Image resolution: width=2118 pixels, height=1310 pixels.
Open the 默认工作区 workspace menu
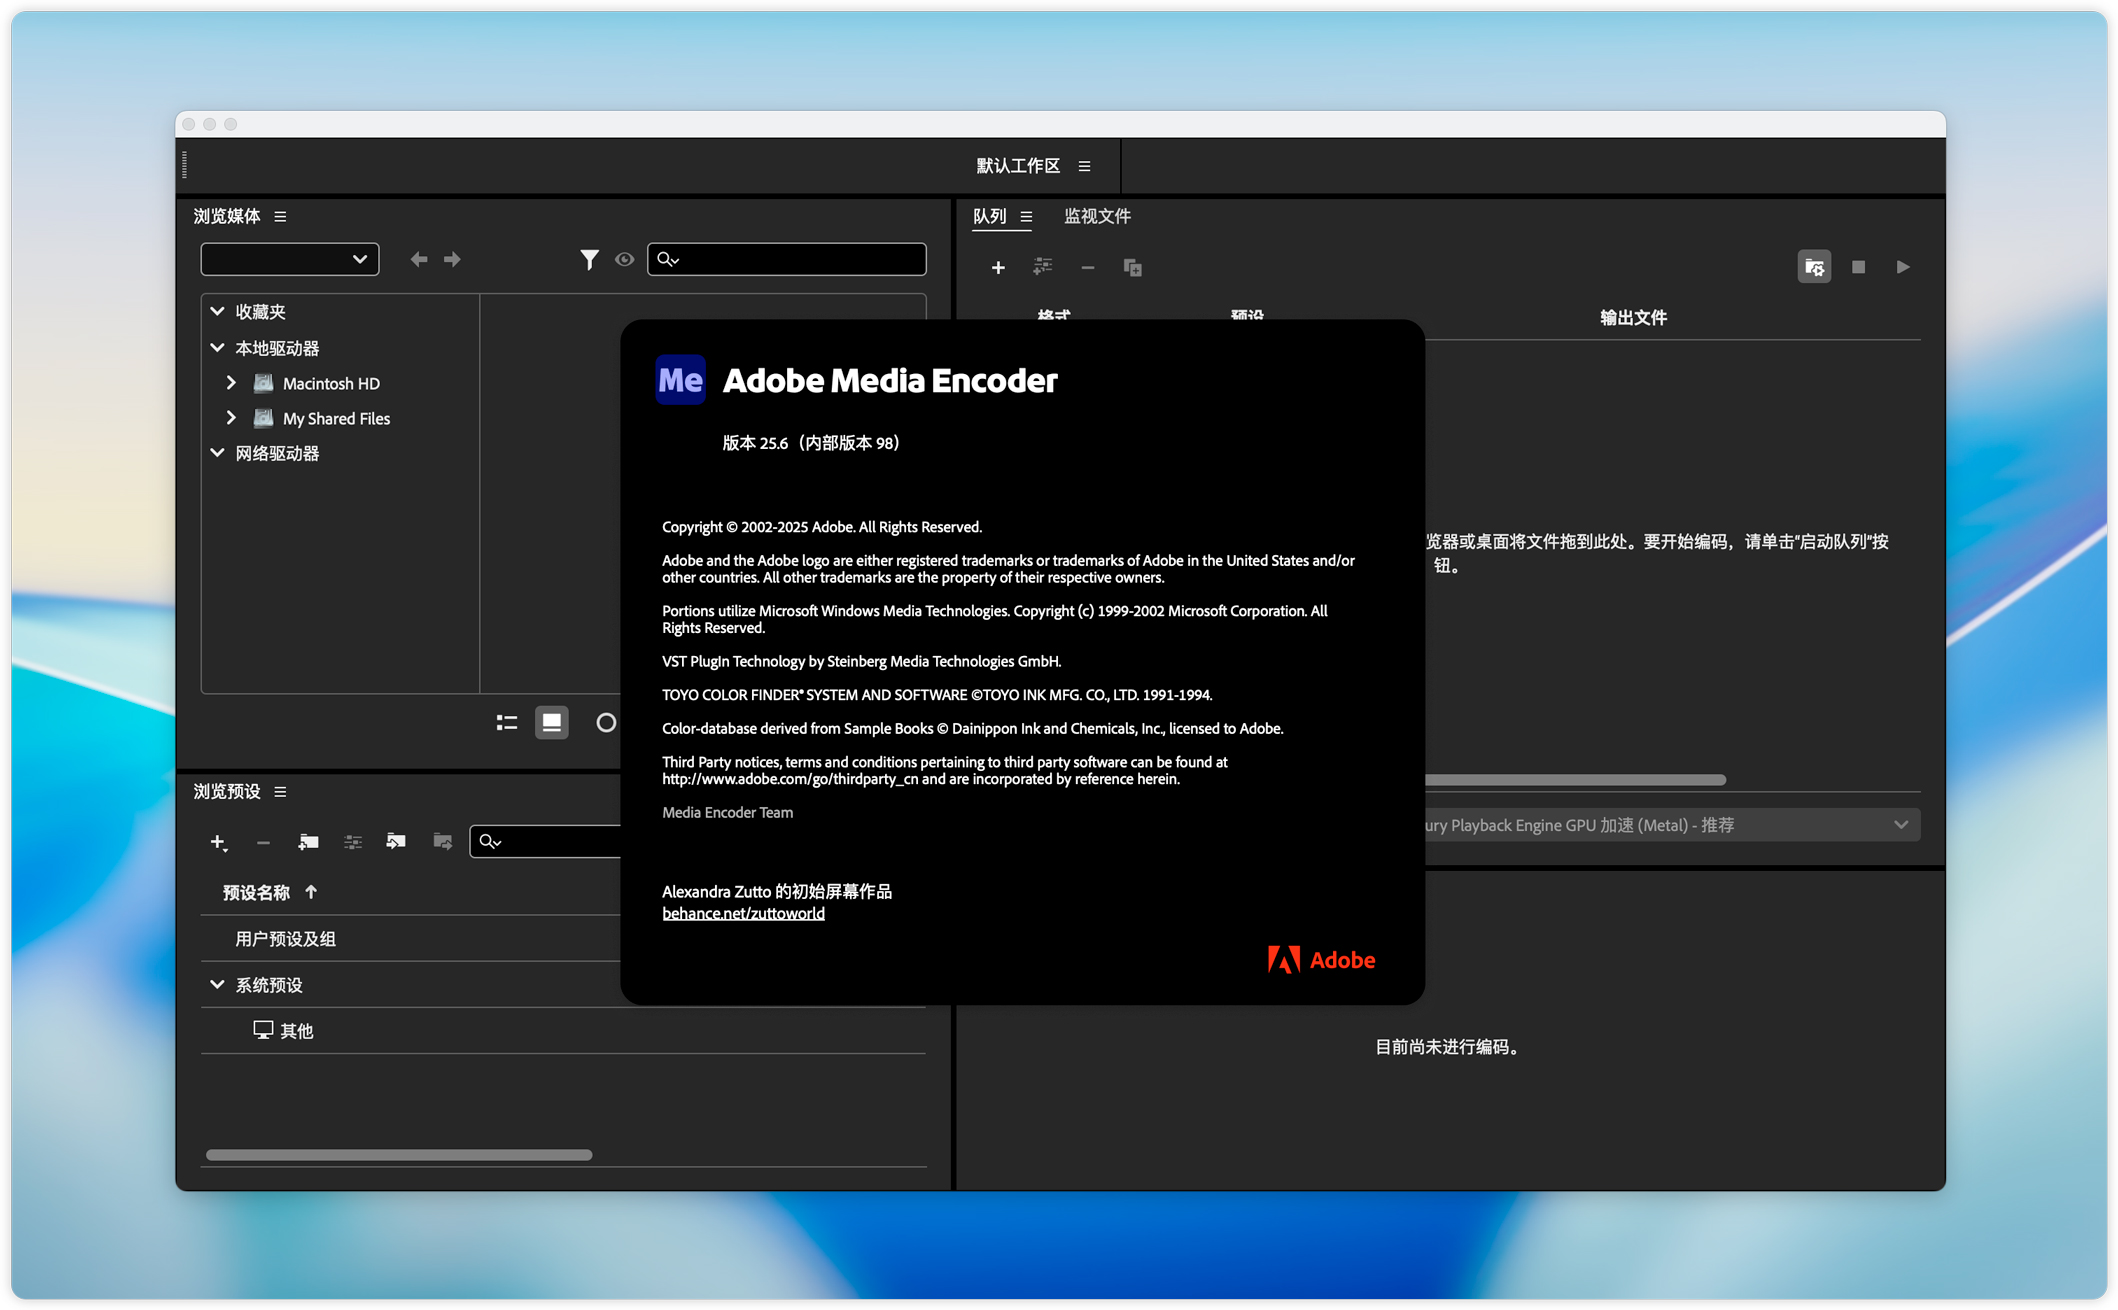click(x=1084, y=166)
